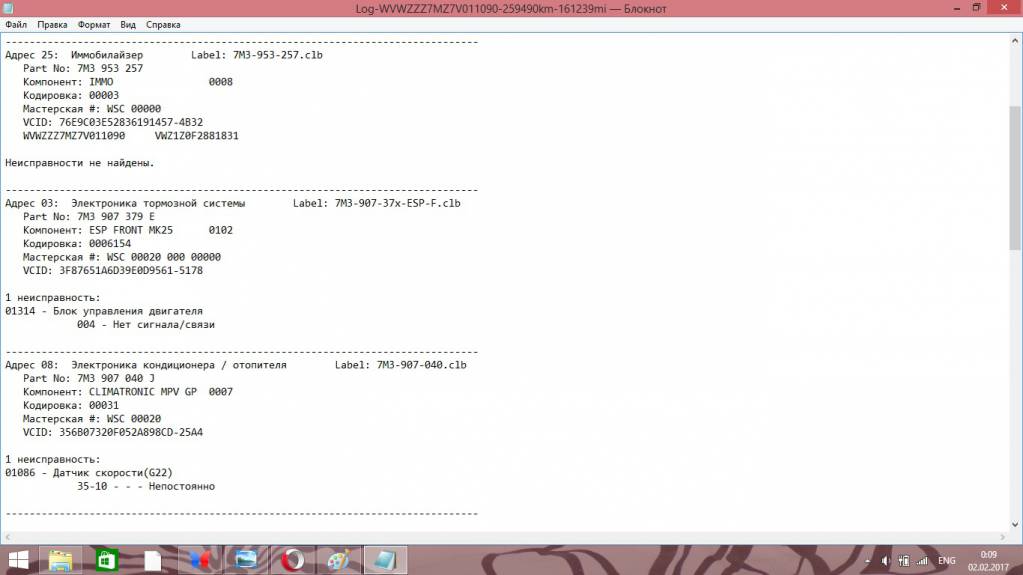Open the Paint app in the taskbar
The width and height of the screenshot is (1023, 575).
point(337,560)
